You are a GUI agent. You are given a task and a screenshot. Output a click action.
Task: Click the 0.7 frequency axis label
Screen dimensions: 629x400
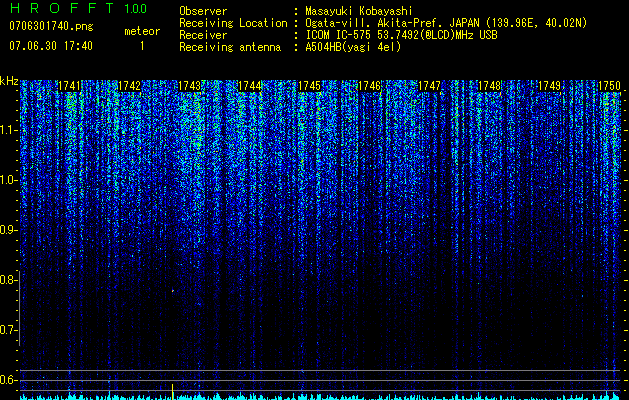(x=8, y=330)
